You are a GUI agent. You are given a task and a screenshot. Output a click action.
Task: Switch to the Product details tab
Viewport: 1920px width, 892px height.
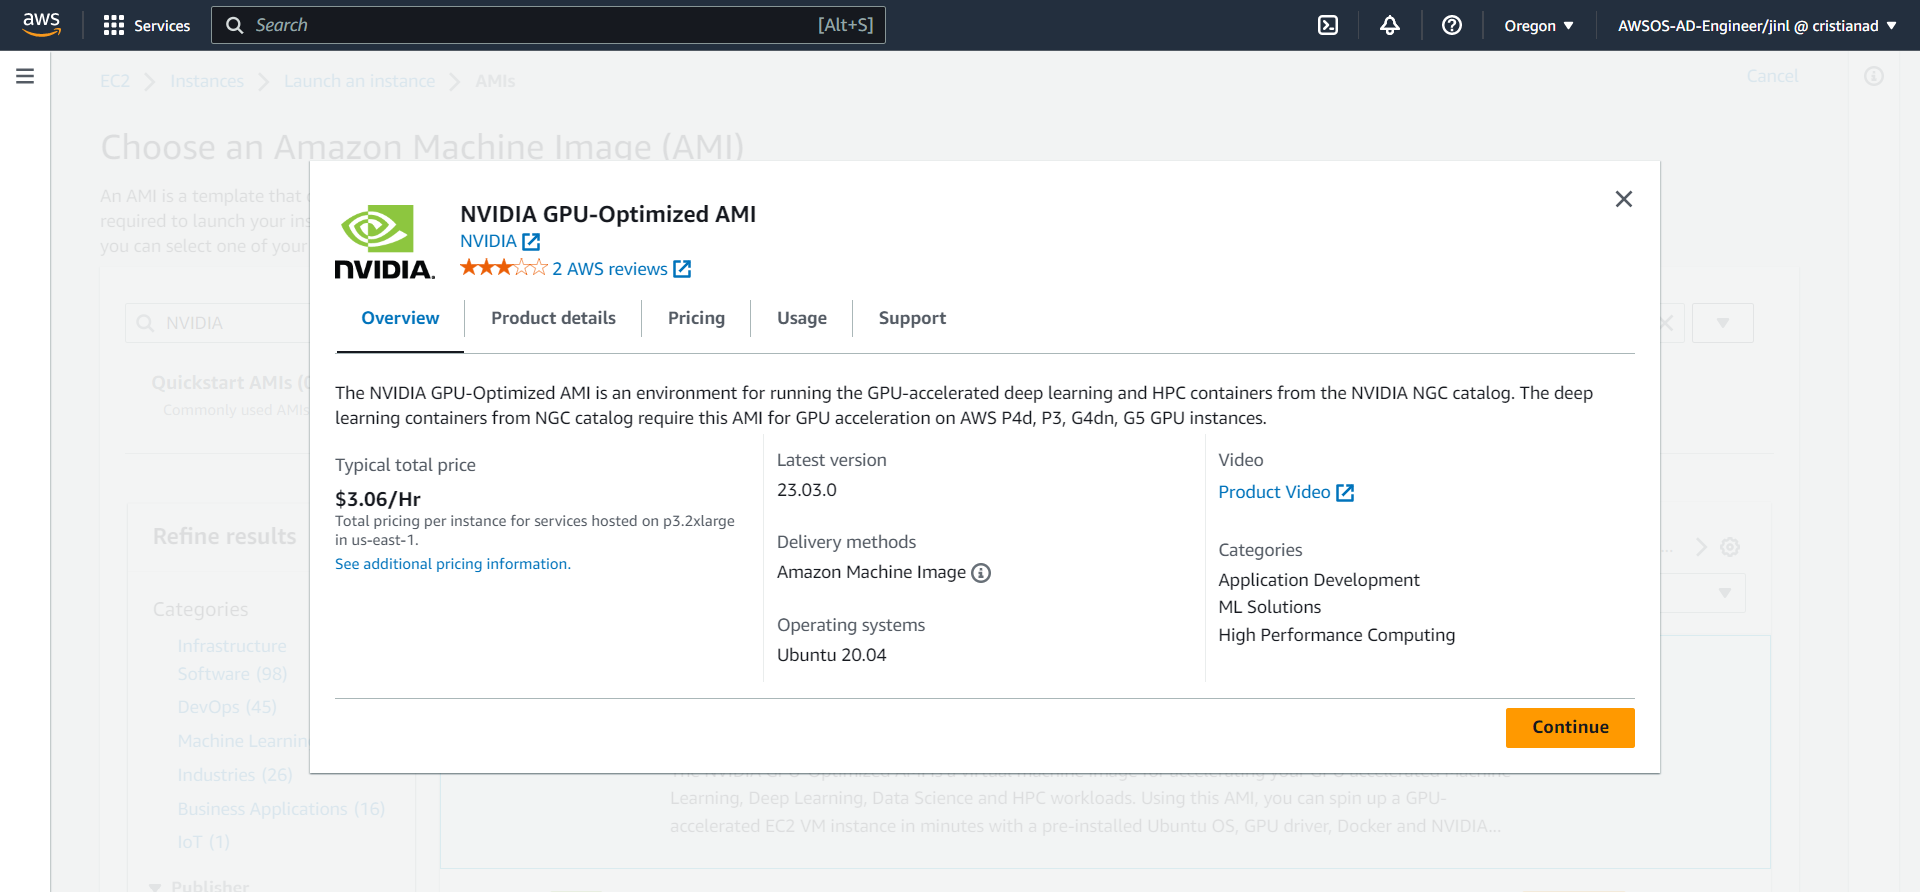553,318
